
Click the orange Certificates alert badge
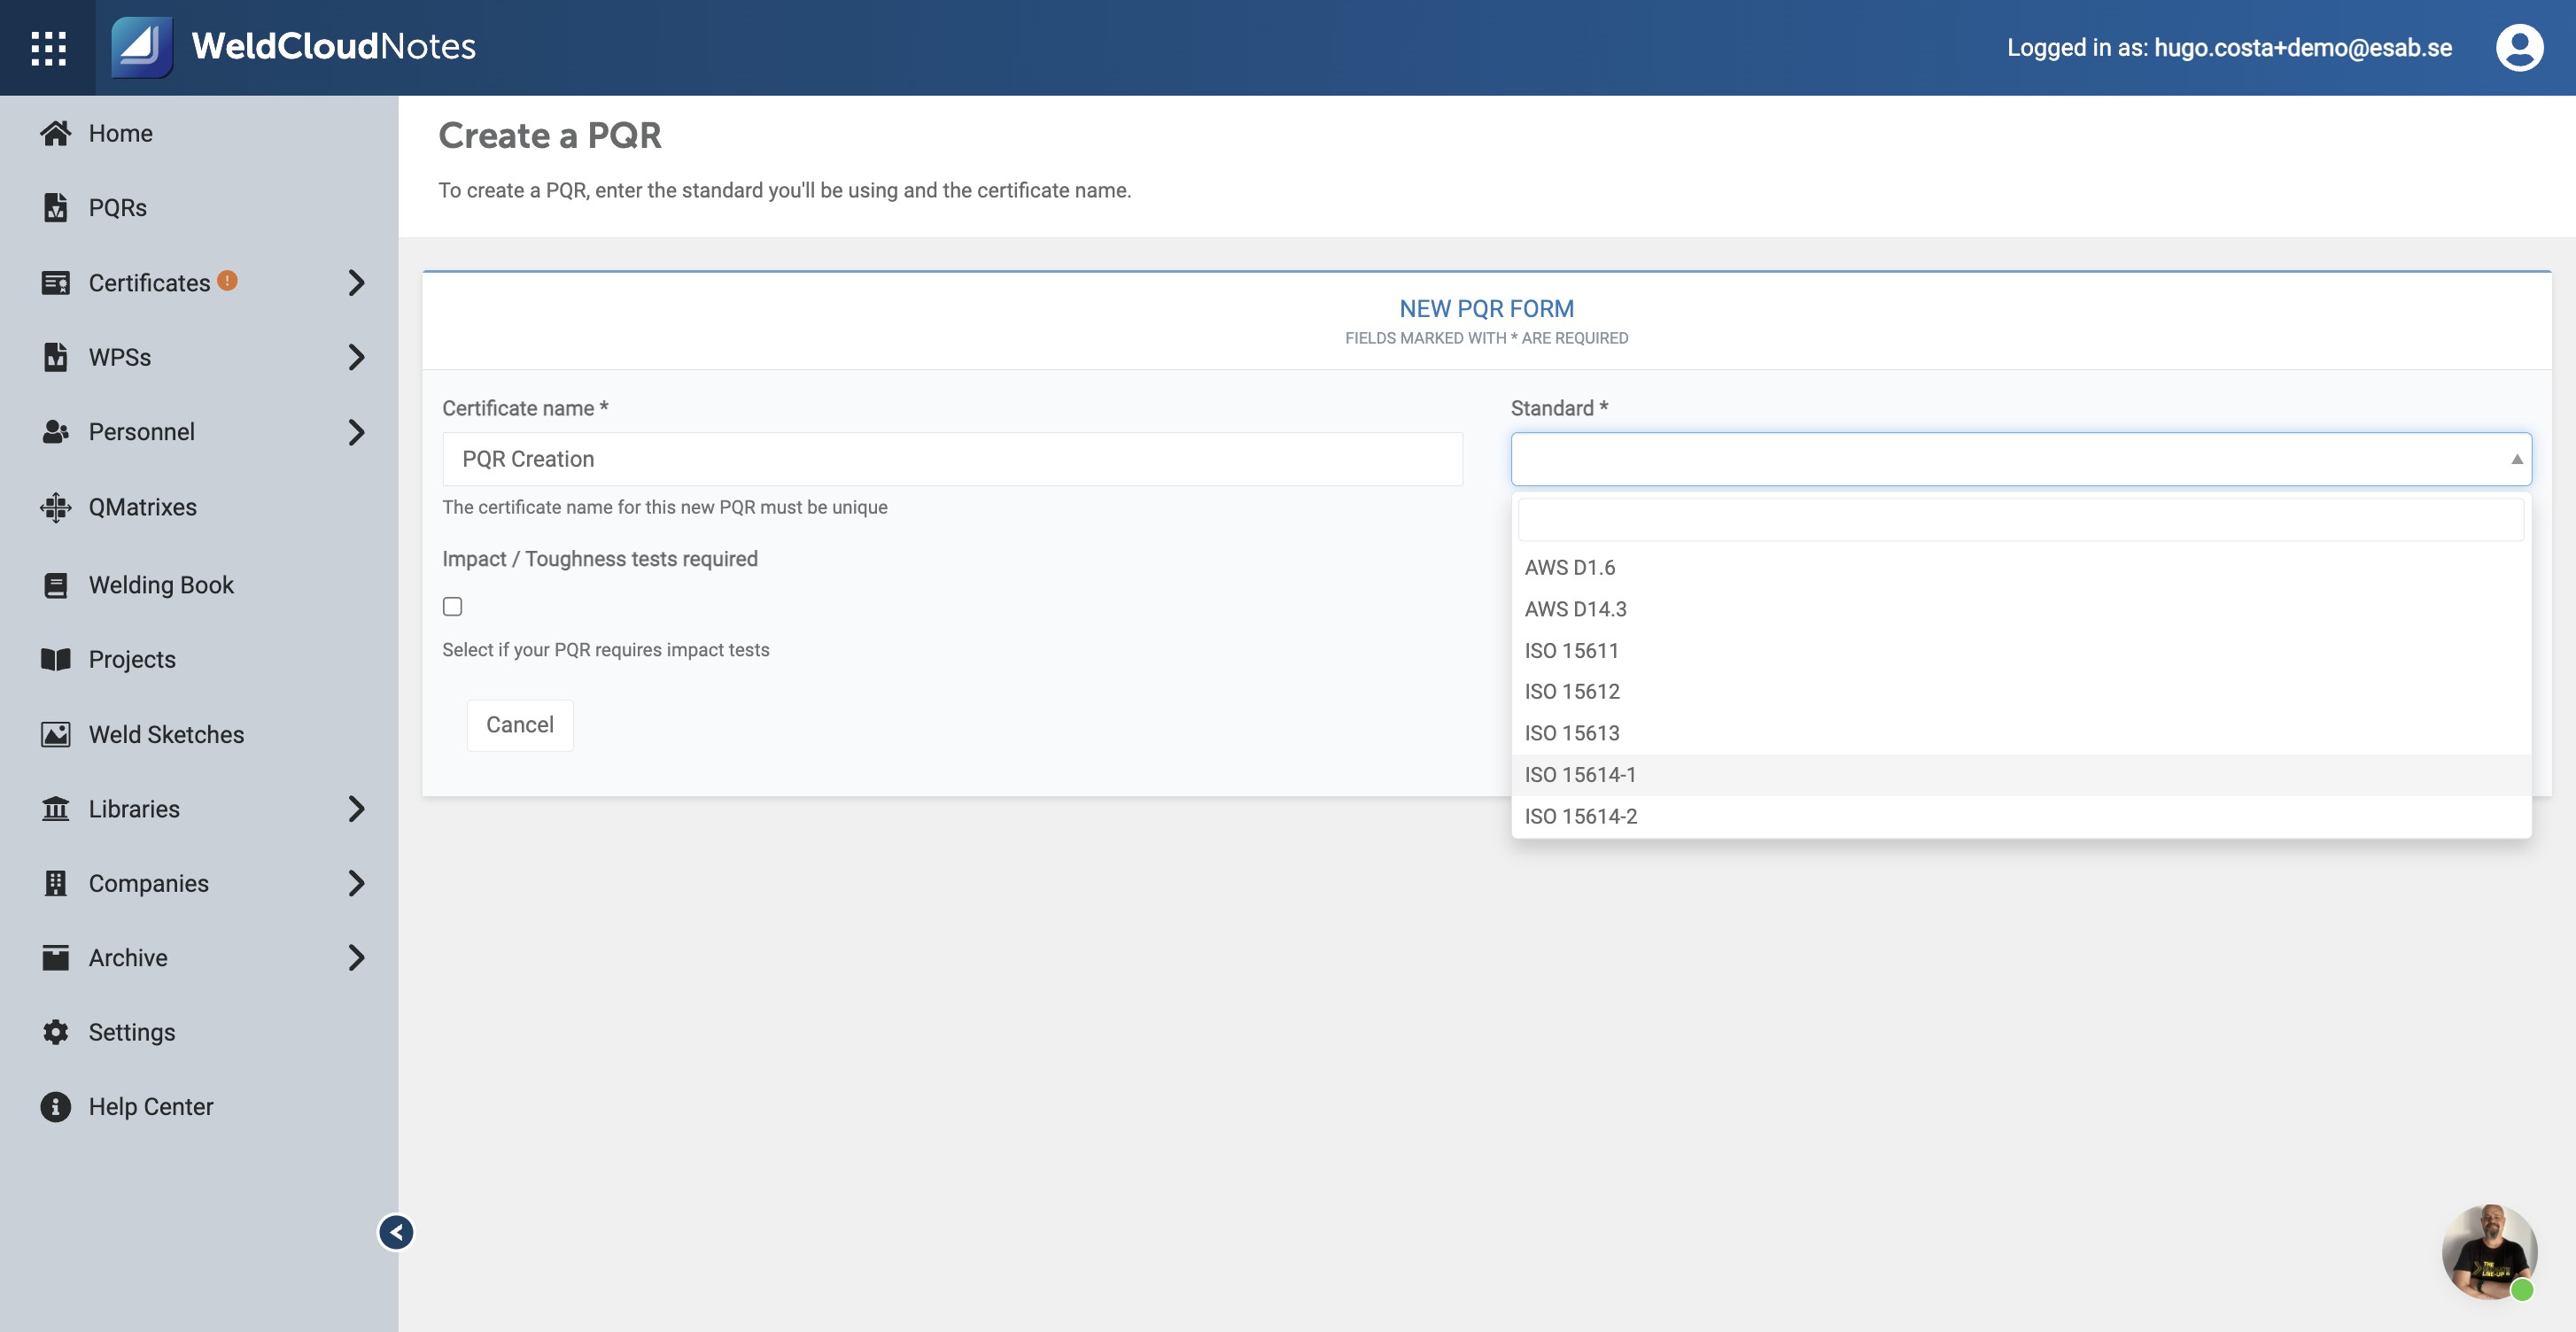point(228,280)
